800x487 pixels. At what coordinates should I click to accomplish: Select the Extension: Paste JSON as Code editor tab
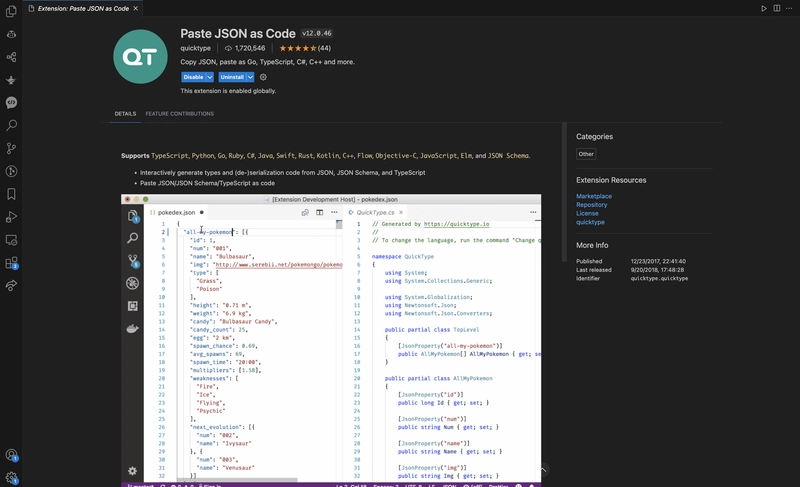[x=83, y=9]
